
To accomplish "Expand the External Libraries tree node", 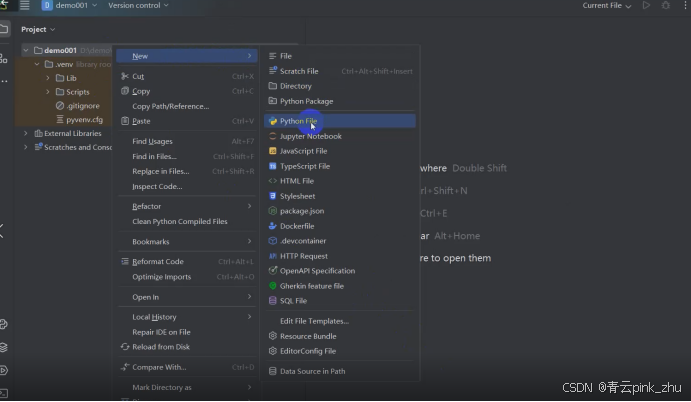I will (27, 133).
